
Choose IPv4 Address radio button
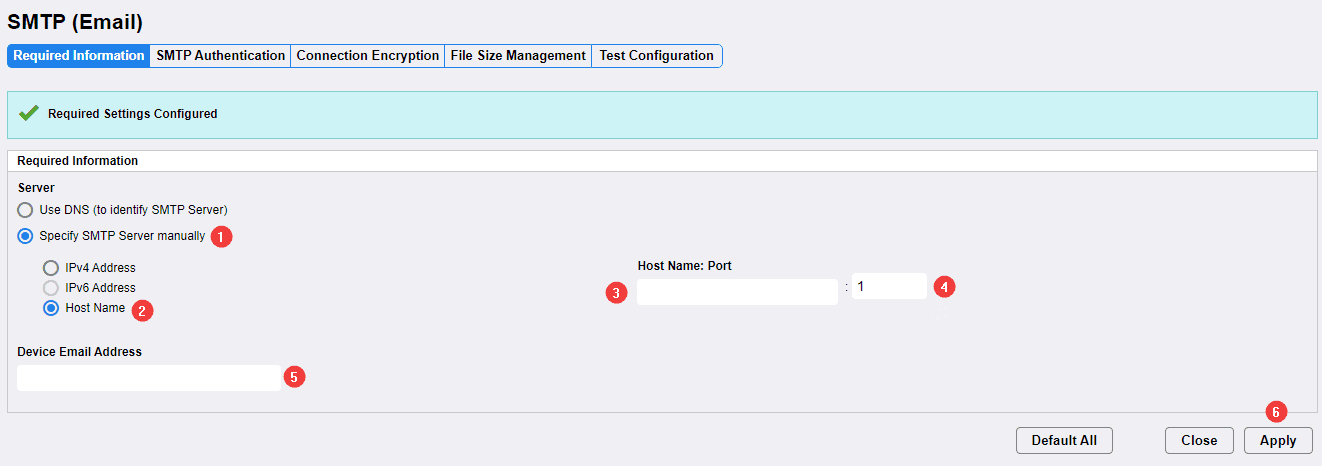[x=51, y=268]
